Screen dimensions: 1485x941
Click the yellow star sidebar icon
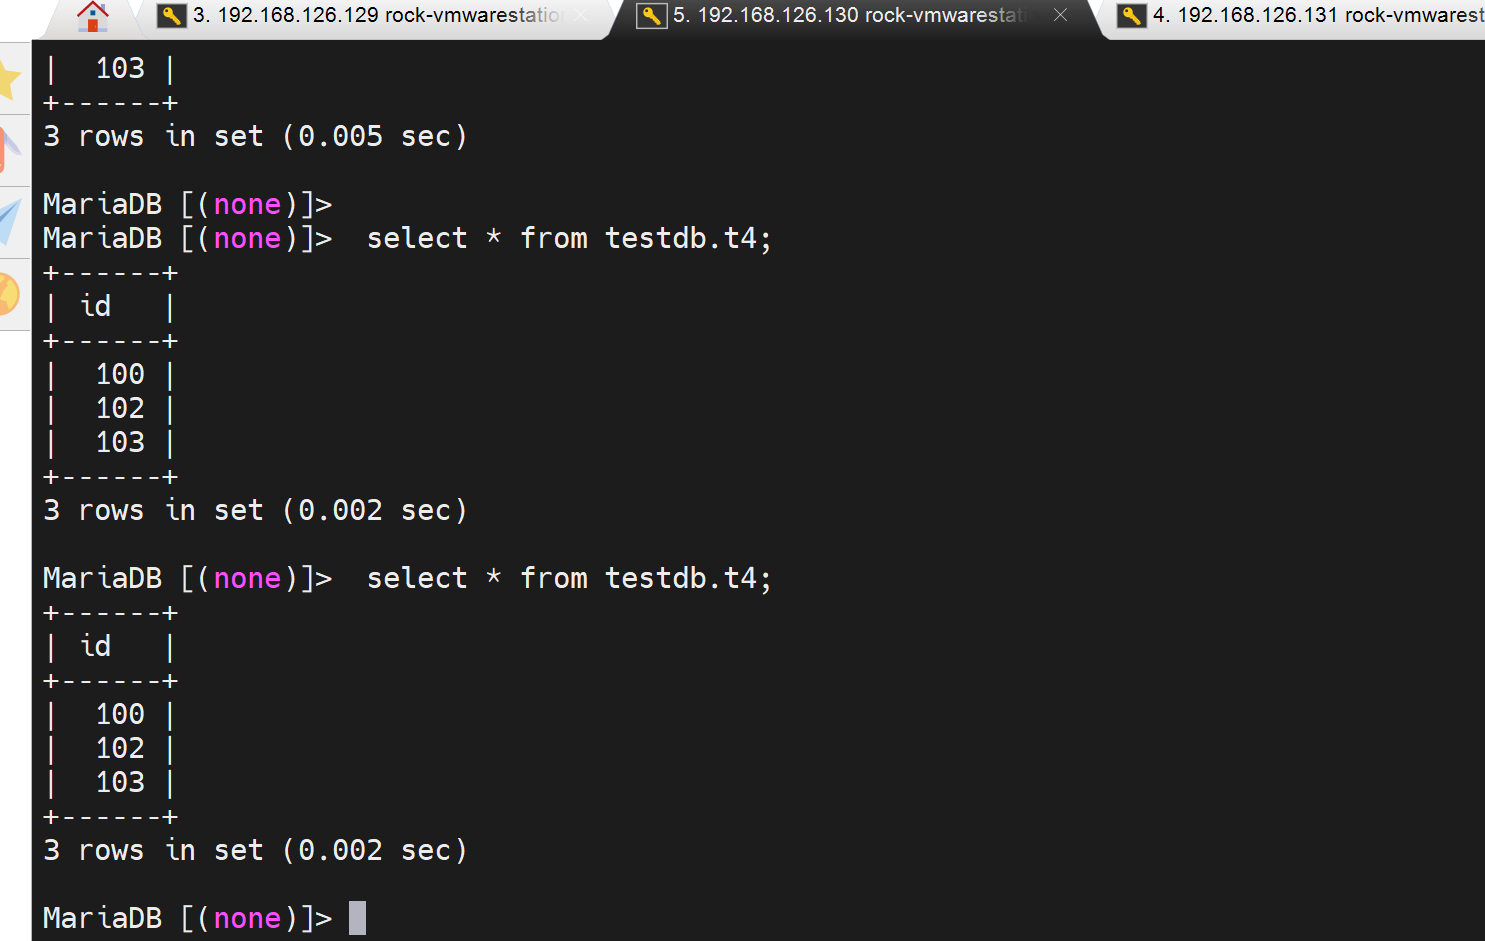click(x=8, y=79)
